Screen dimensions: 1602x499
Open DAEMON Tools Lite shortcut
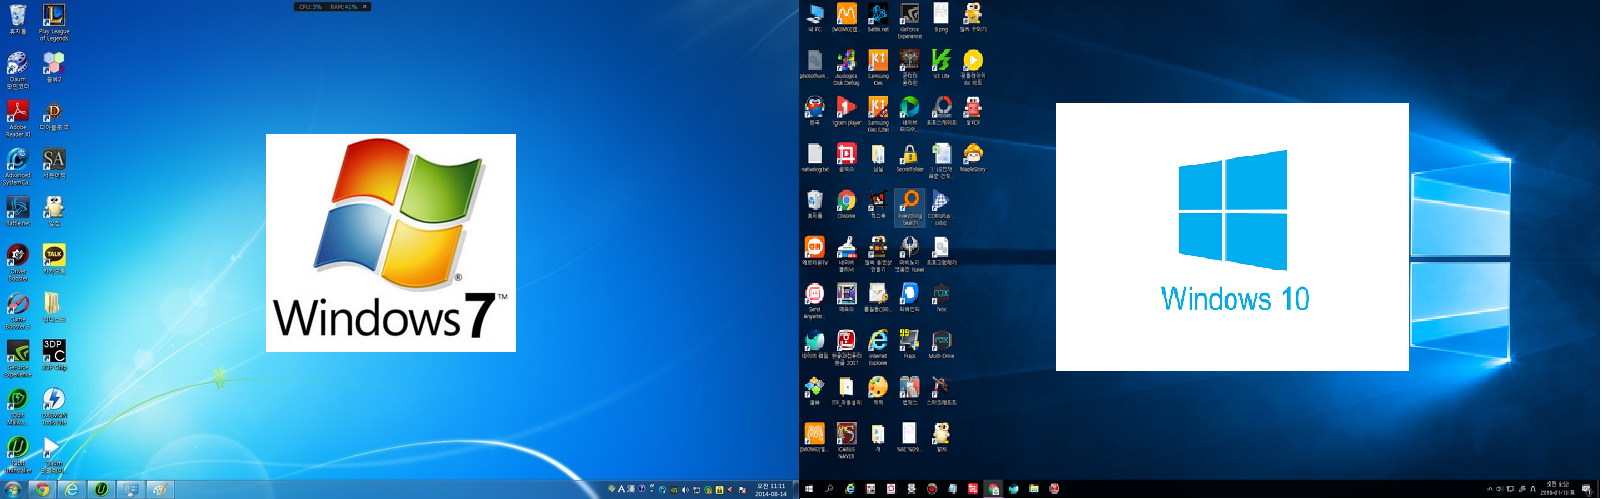[54, 406]
